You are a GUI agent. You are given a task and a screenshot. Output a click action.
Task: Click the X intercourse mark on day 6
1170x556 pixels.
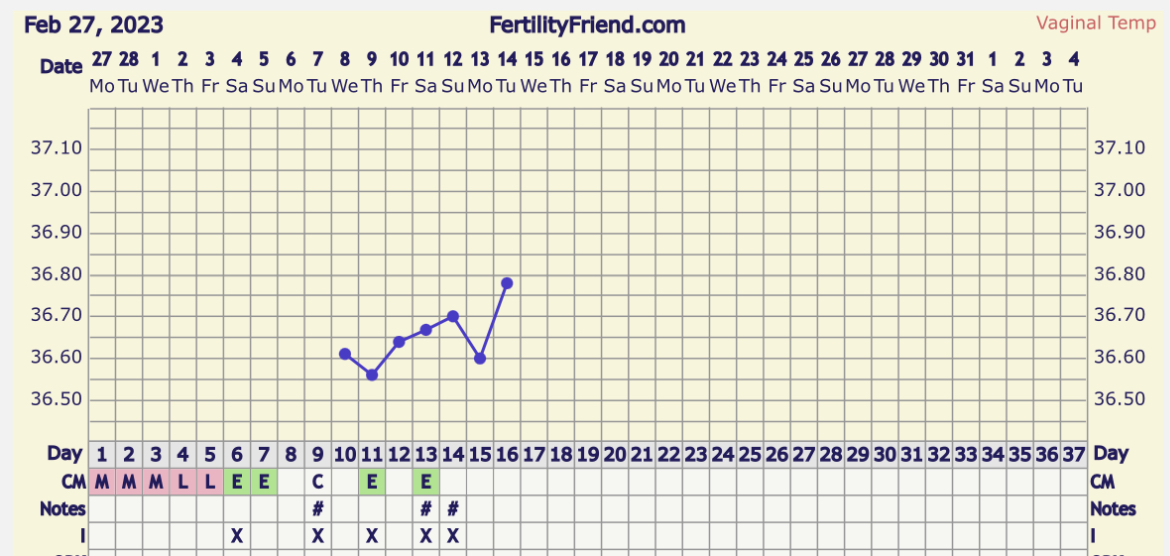237,536
